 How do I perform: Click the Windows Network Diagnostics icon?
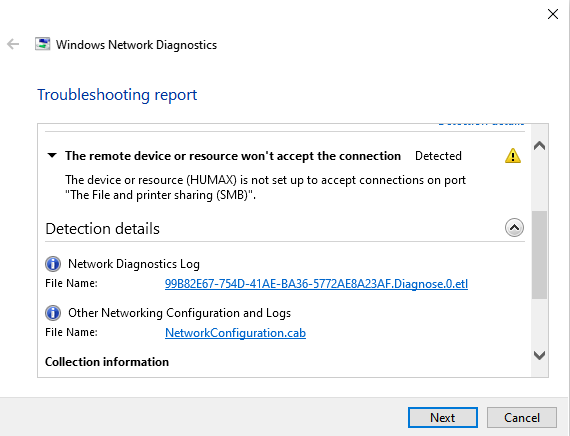click(x=43, y=44)
